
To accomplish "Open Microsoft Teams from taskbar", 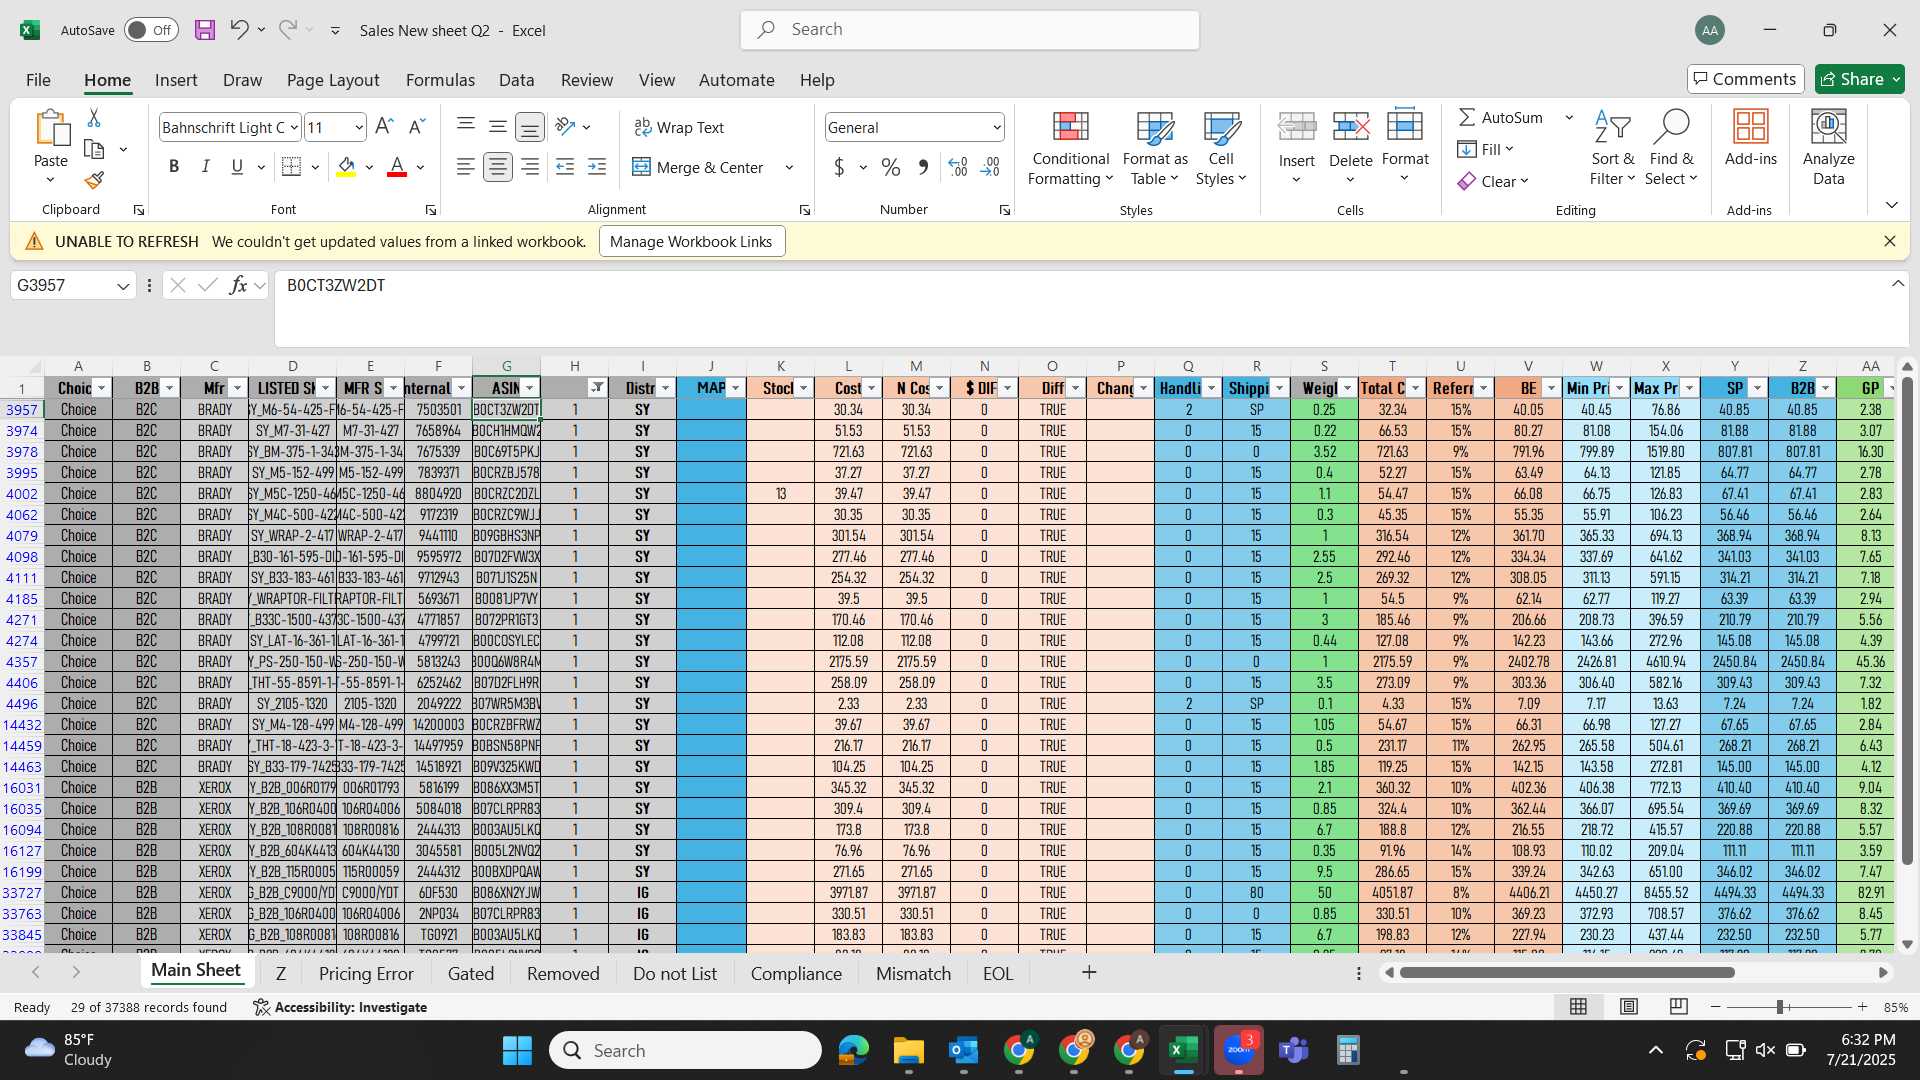I will (x=1294, y=1050).
